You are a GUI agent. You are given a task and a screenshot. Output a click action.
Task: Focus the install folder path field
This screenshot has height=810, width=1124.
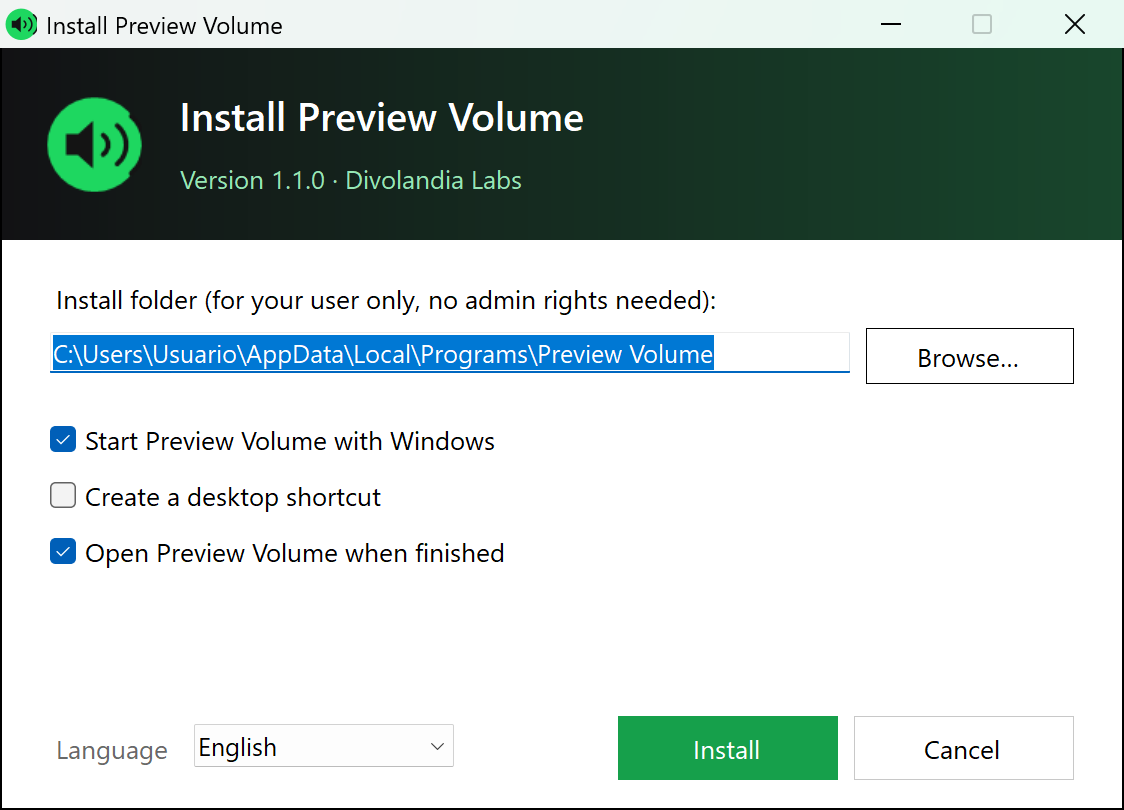tap(450, 353)
